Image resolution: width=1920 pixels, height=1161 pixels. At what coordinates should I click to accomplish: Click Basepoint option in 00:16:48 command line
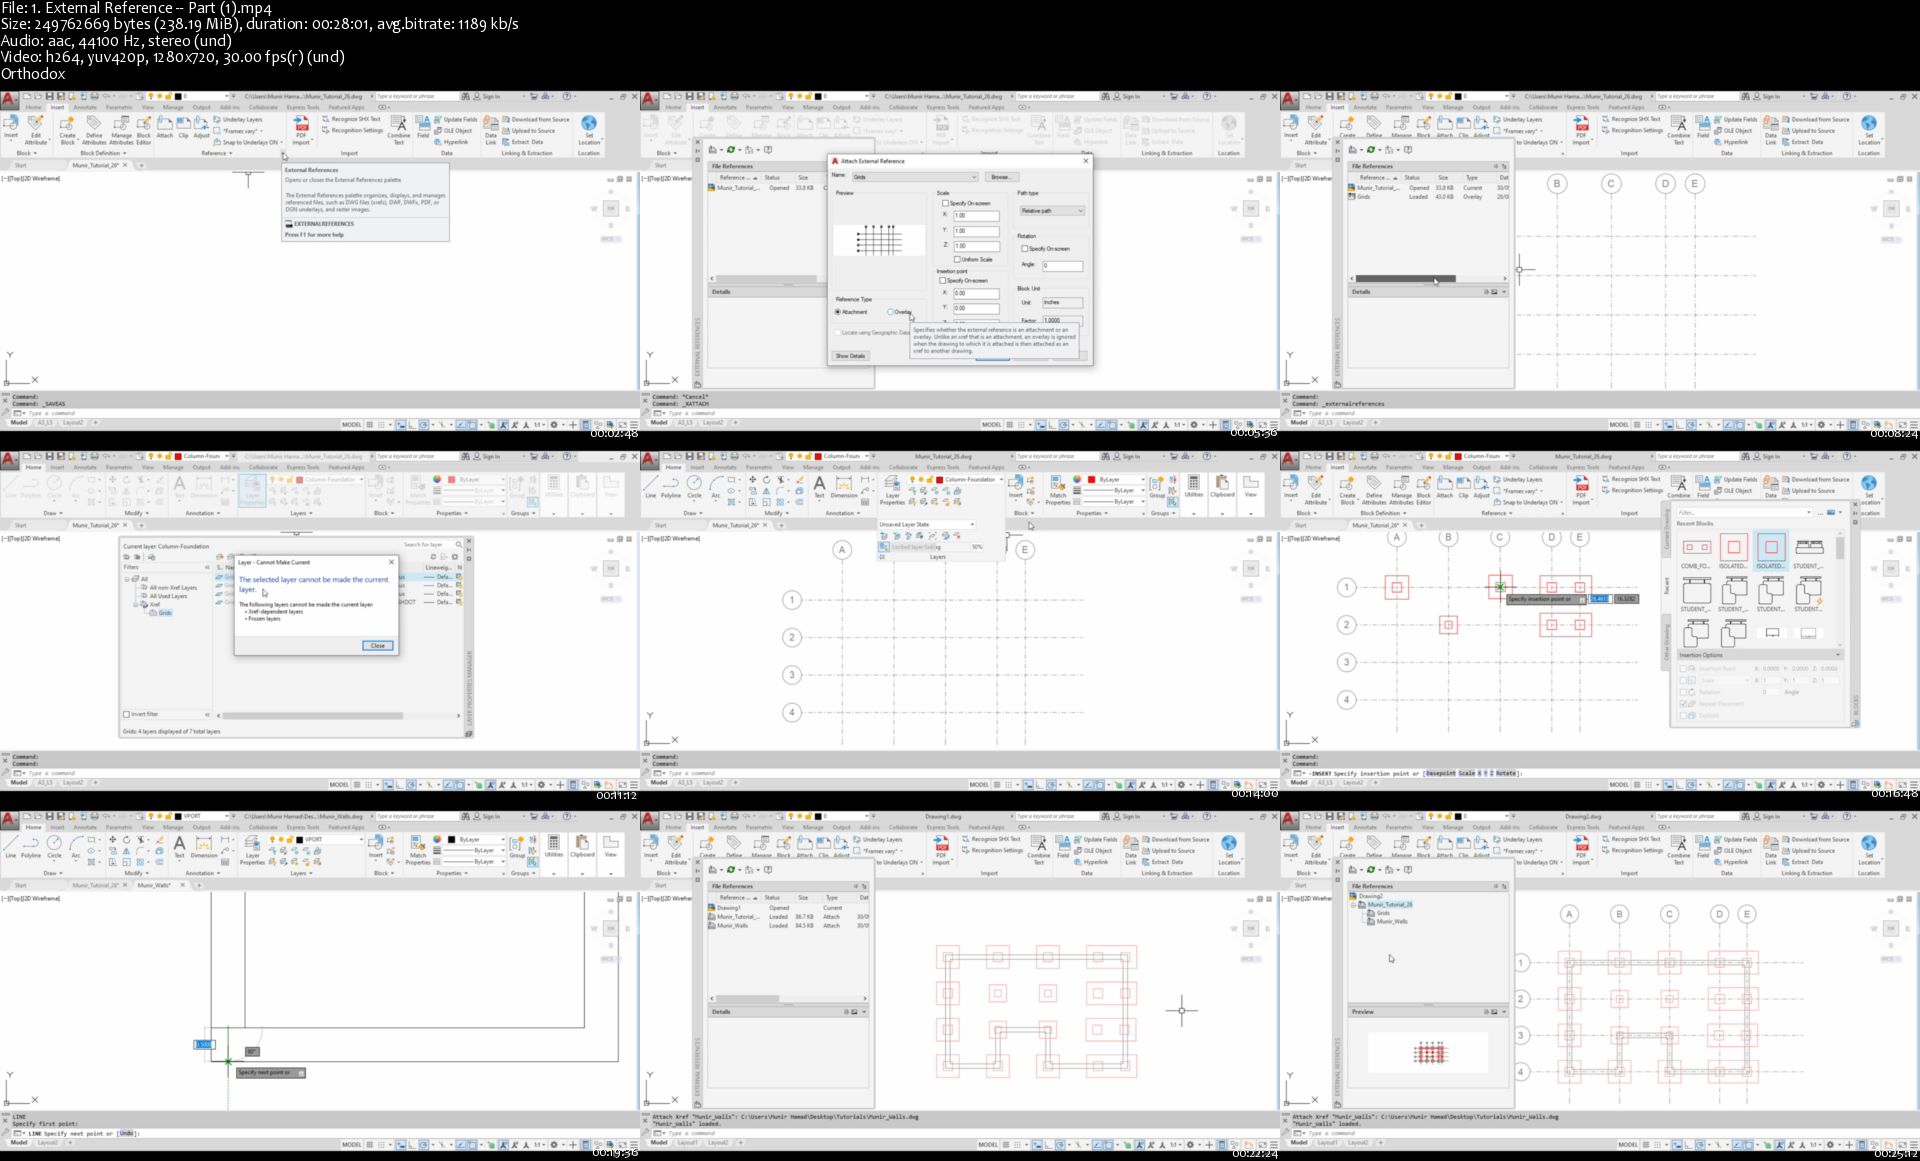(x=1441, y=773)
